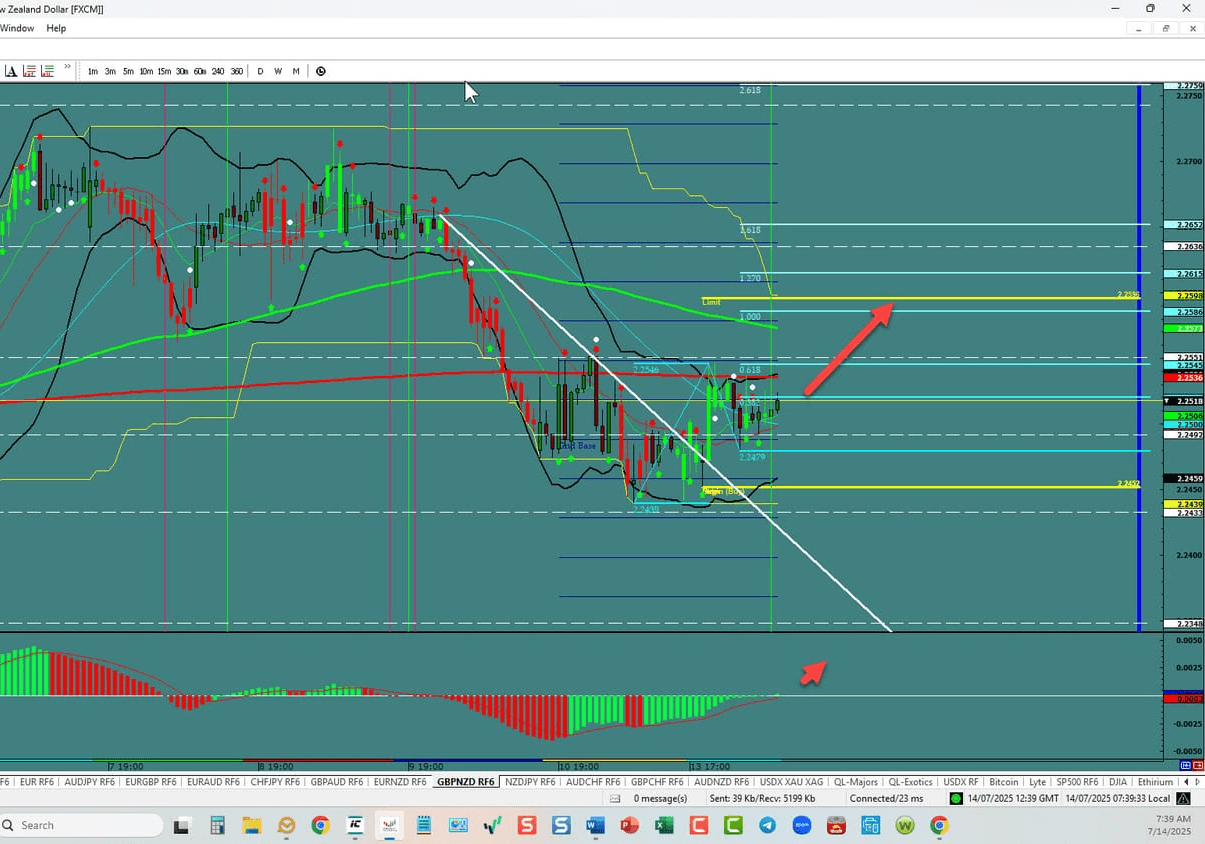
Task: Click the first chart style icon on toolbar
Action: (x=29, y=71)
